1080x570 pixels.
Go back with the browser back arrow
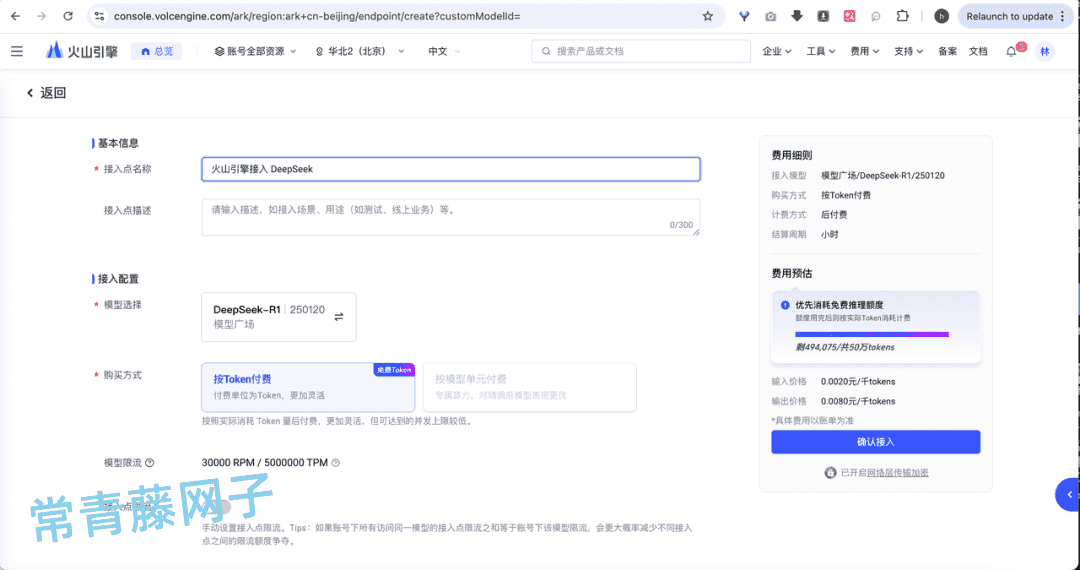pos(15,16)
